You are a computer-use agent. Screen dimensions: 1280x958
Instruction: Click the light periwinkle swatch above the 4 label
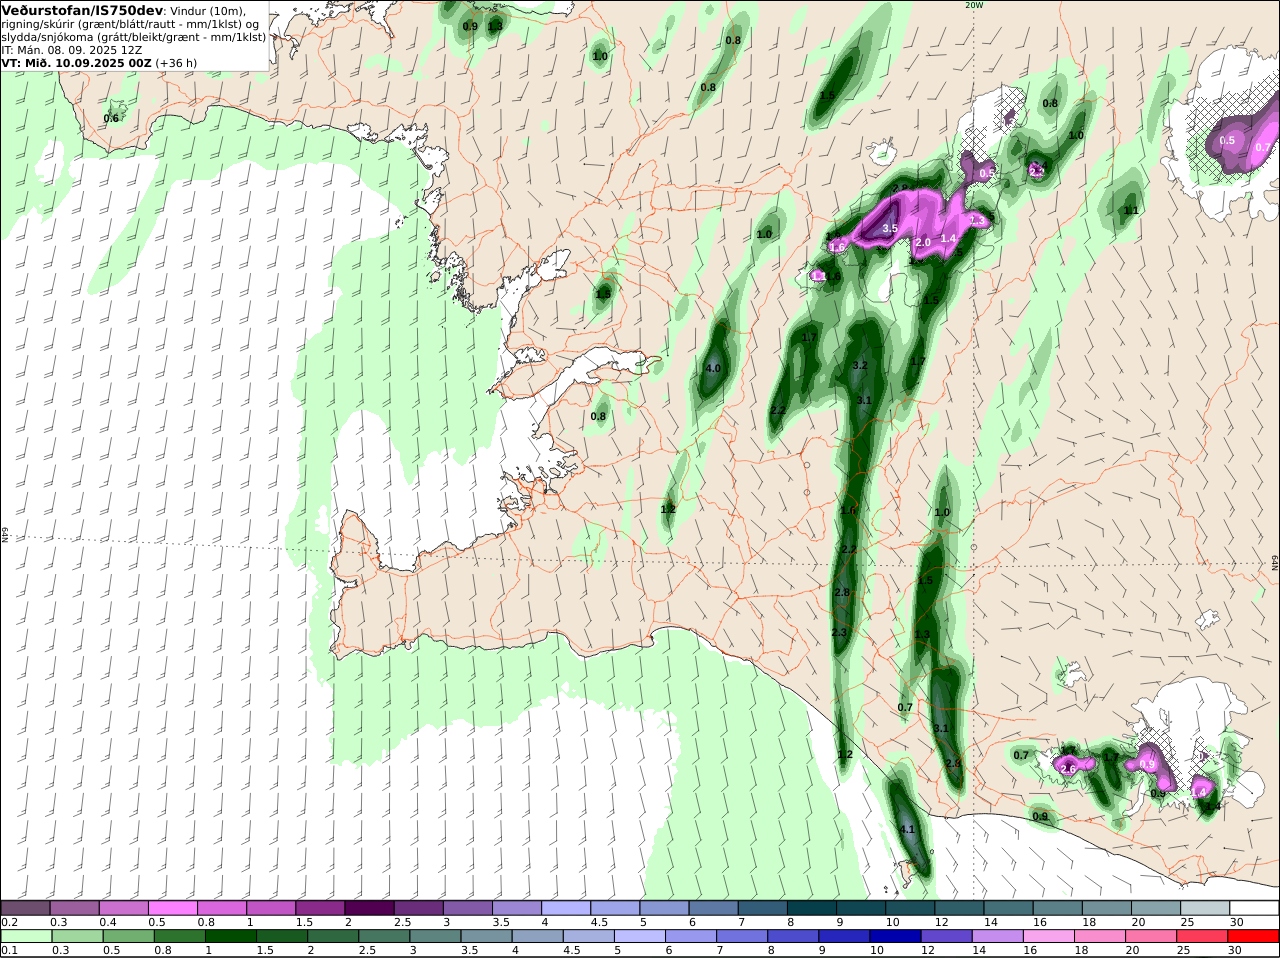click(x=565, y=908)
